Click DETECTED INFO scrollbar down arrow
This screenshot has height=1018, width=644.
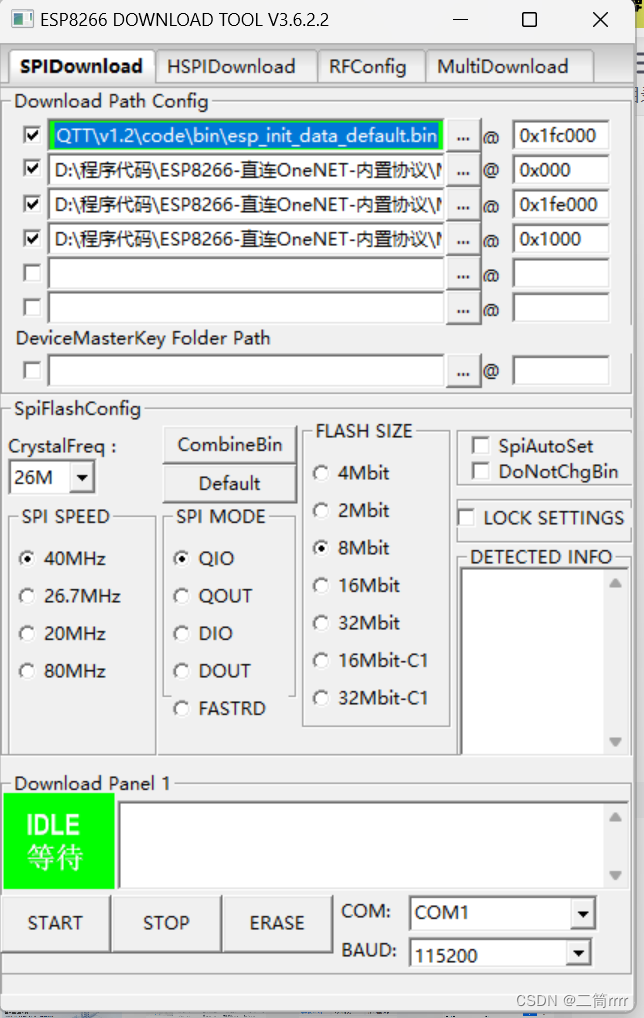tap(615, 742)
